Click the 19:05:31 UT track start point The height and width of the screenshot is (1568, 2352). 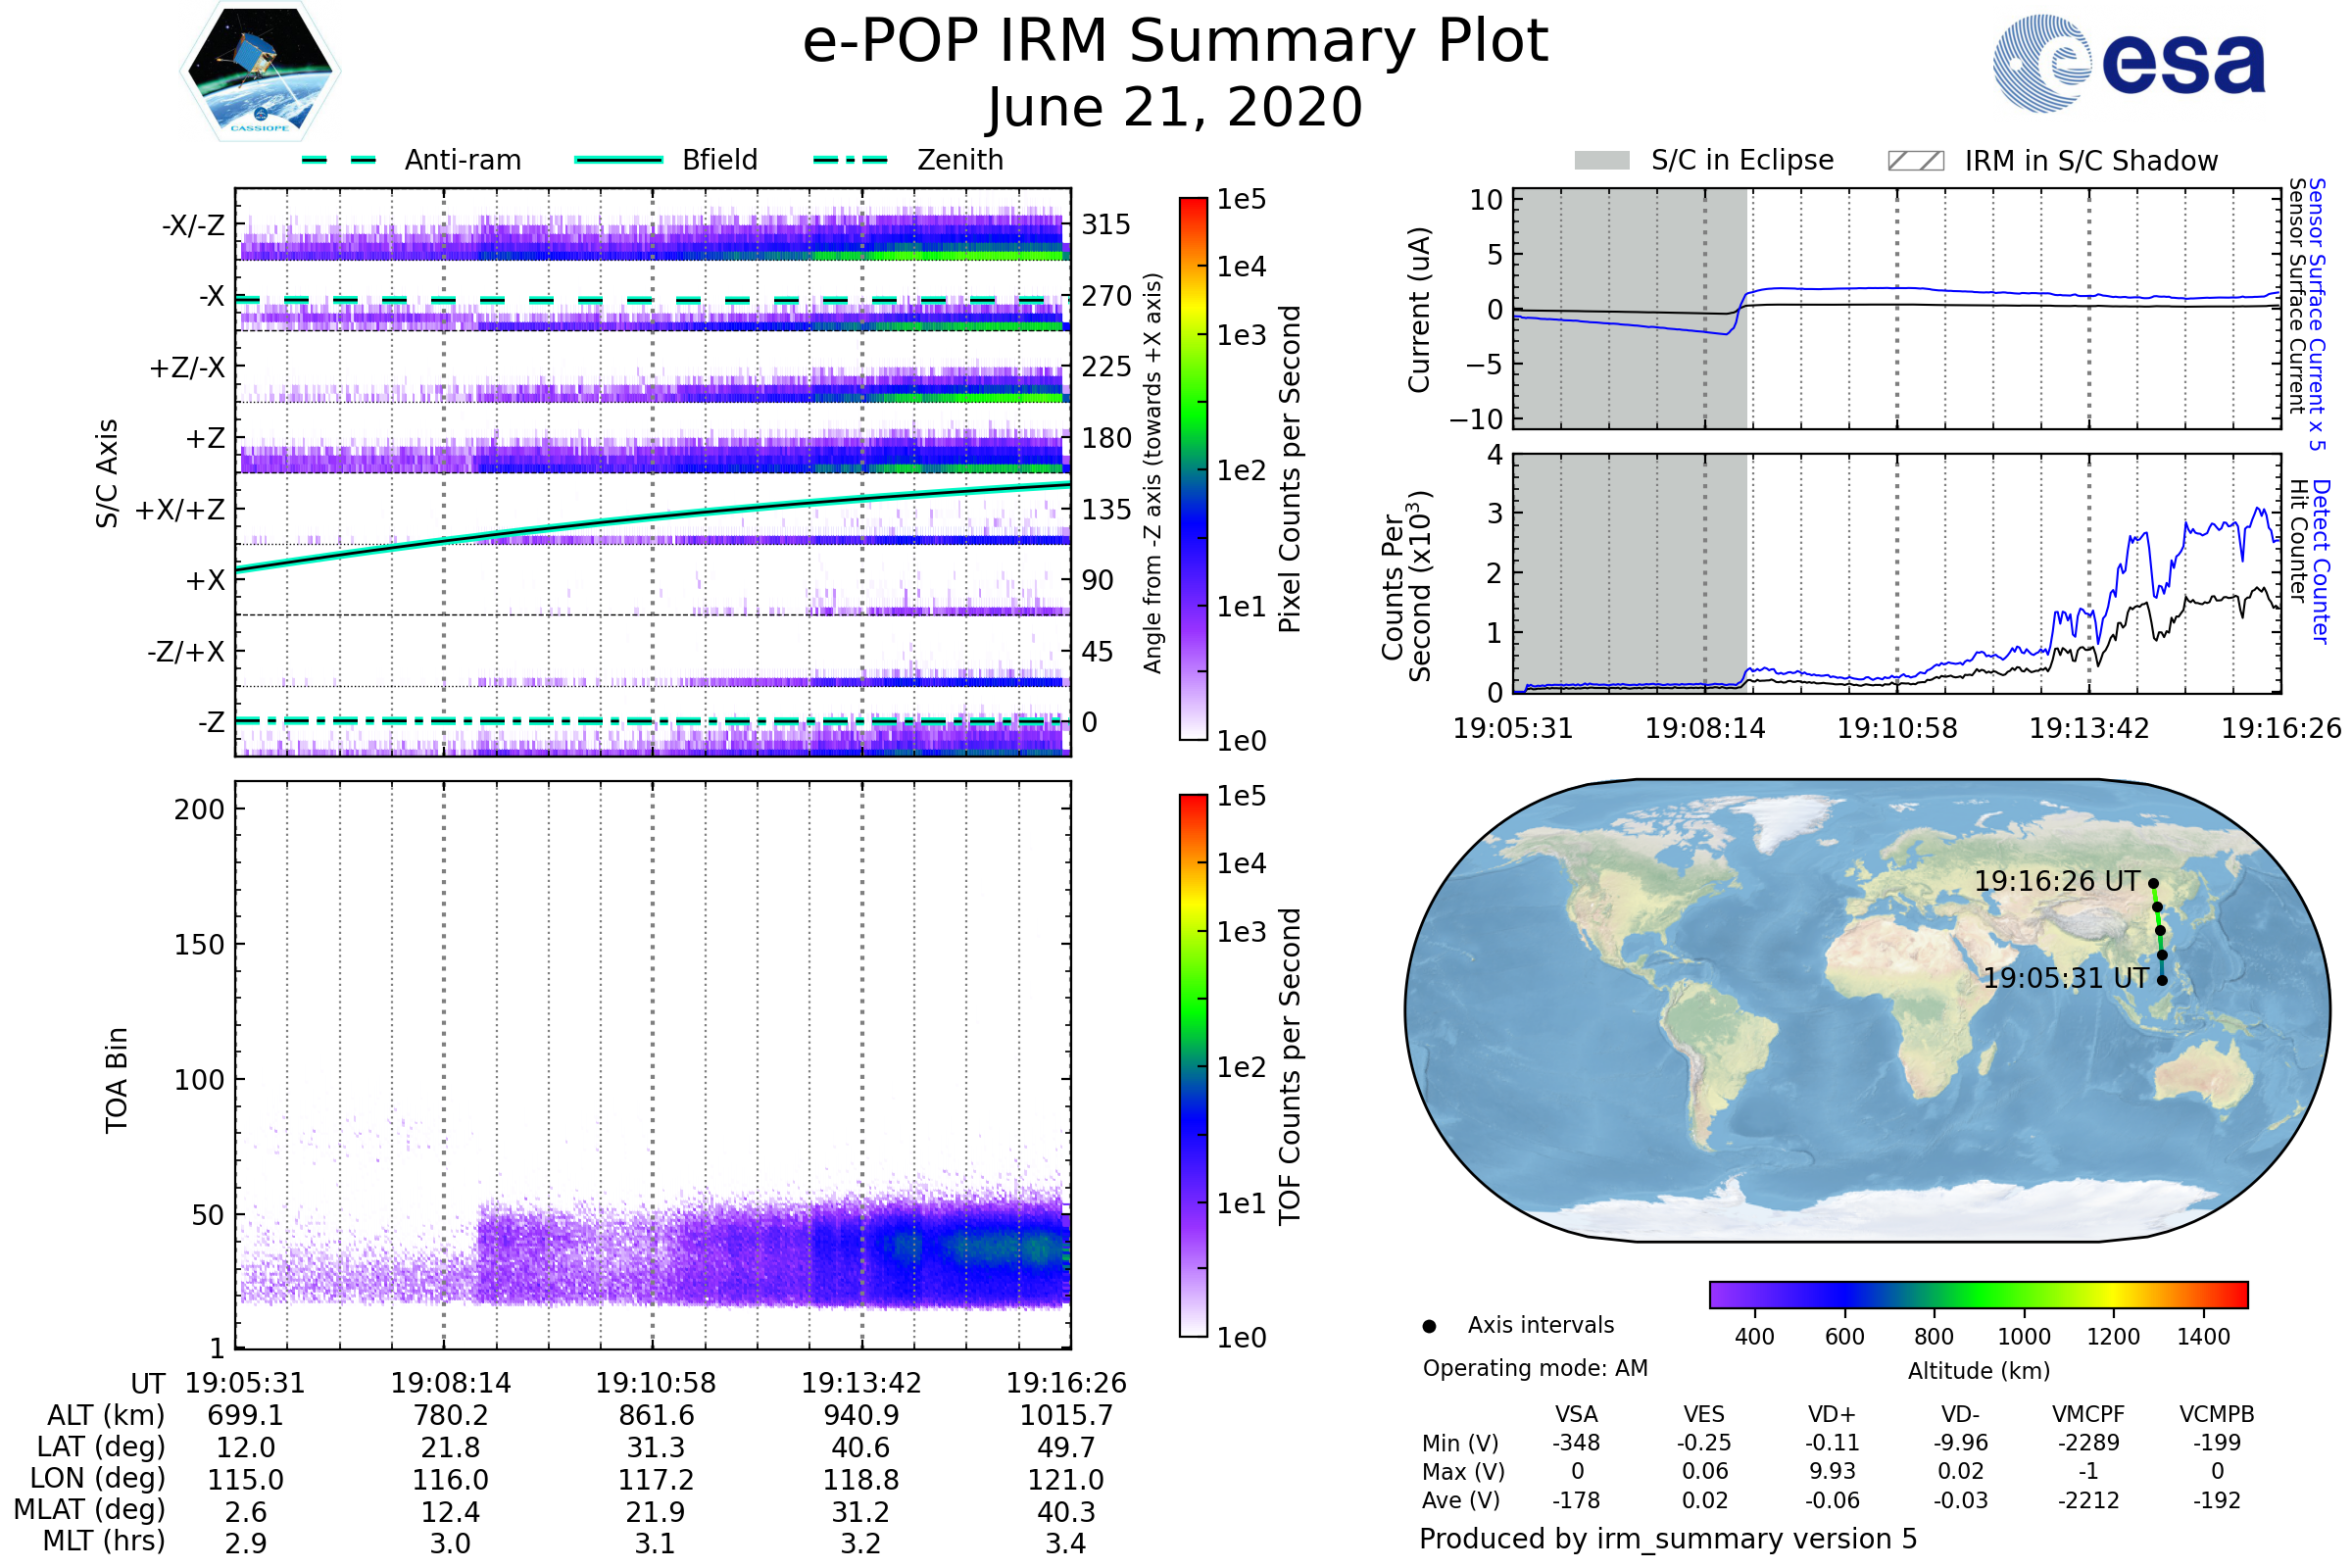click(x=2162, y=980)
